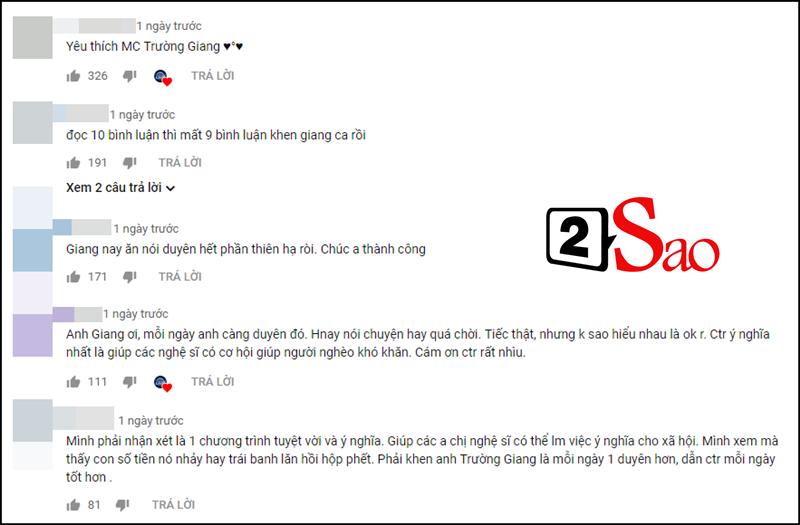Image resolution: width=800 pixels, height=525 pixels.
Task: Click the creator heart on first comment
Action: [163, 77]
